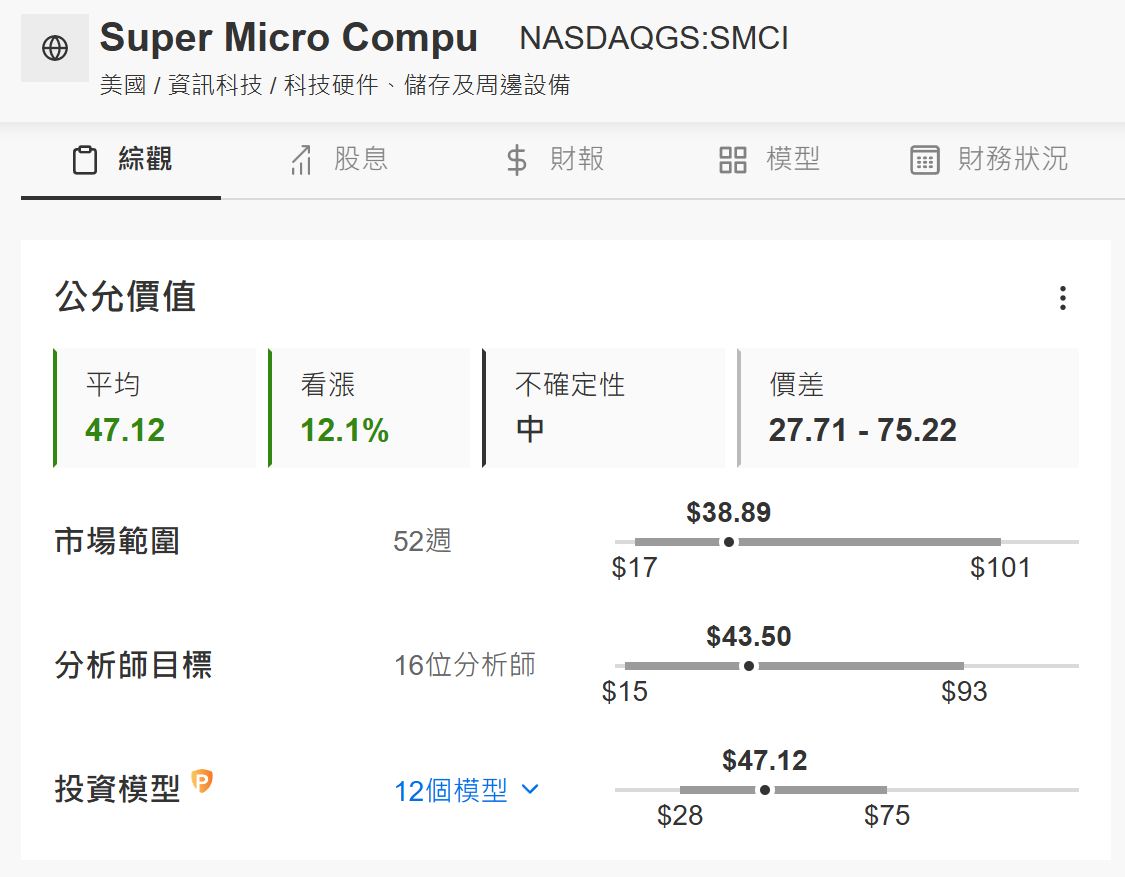1125x877 pixels.
Task: Open the three-dot menu for 公允價值
Action: coord(1063,298)
